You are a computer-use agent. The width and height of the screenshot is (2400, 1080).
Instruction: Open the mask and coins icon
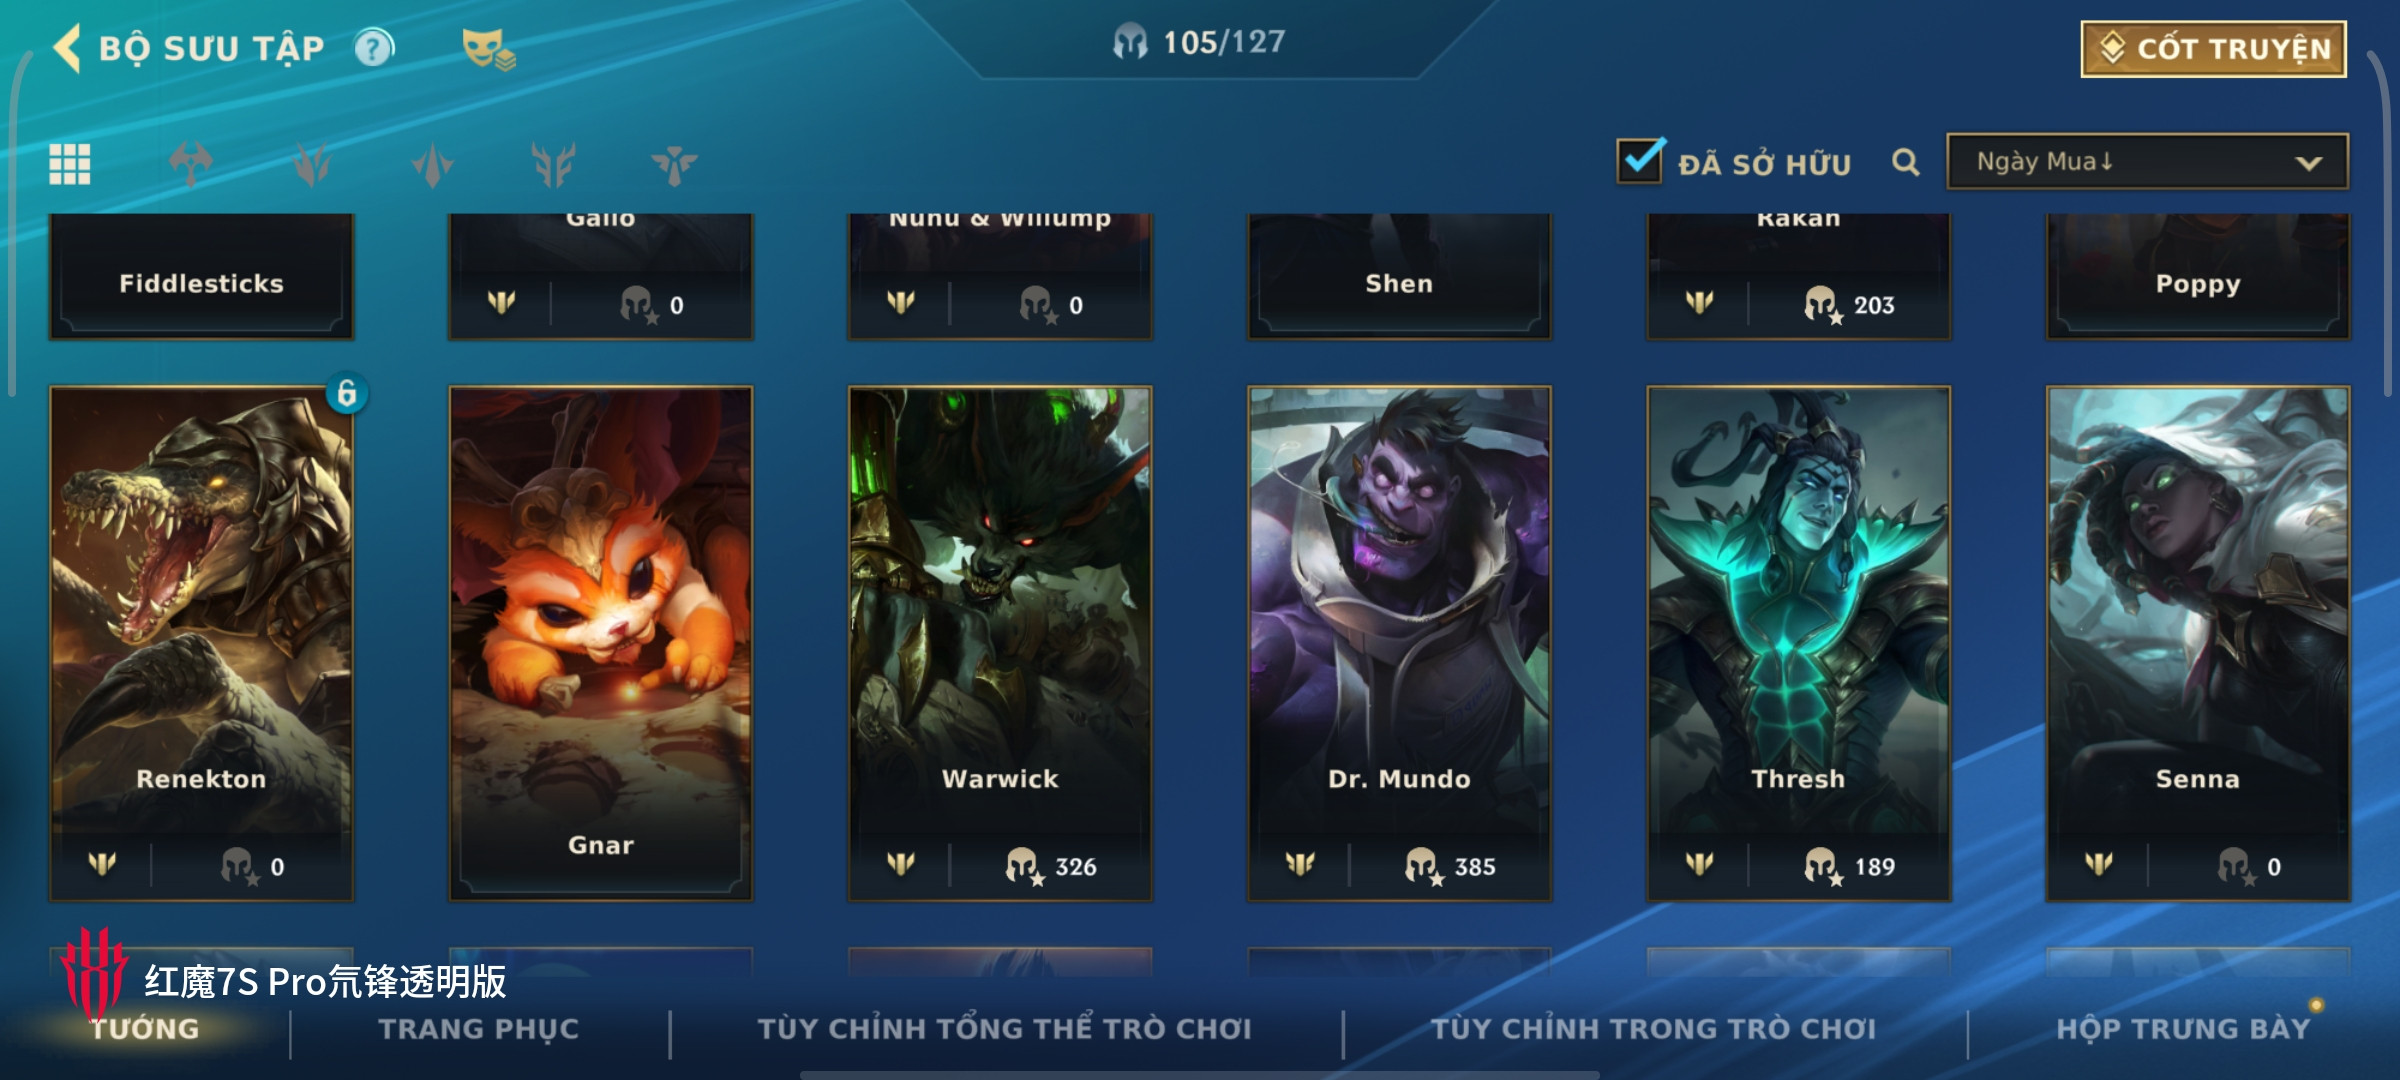[x=488, y=49]
